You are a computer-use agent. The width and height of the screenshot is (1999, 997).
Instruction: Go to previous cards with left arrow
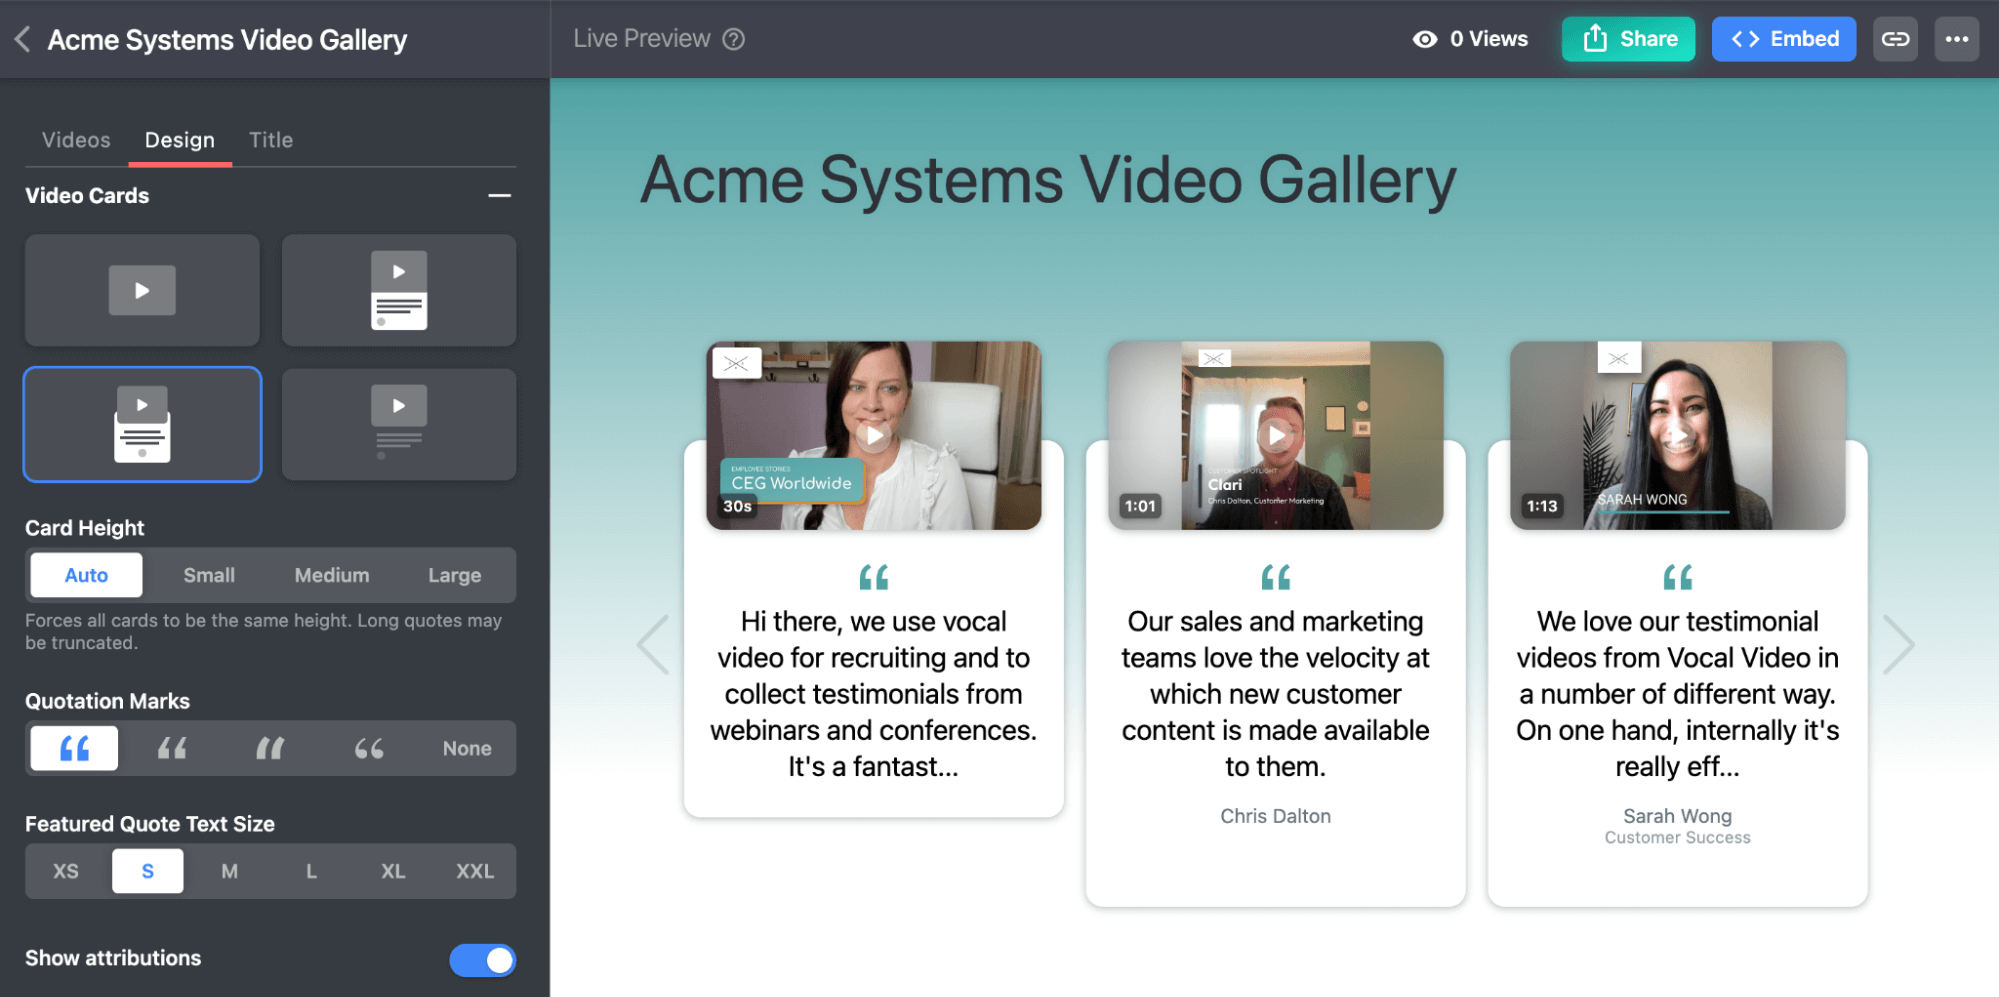654,645
